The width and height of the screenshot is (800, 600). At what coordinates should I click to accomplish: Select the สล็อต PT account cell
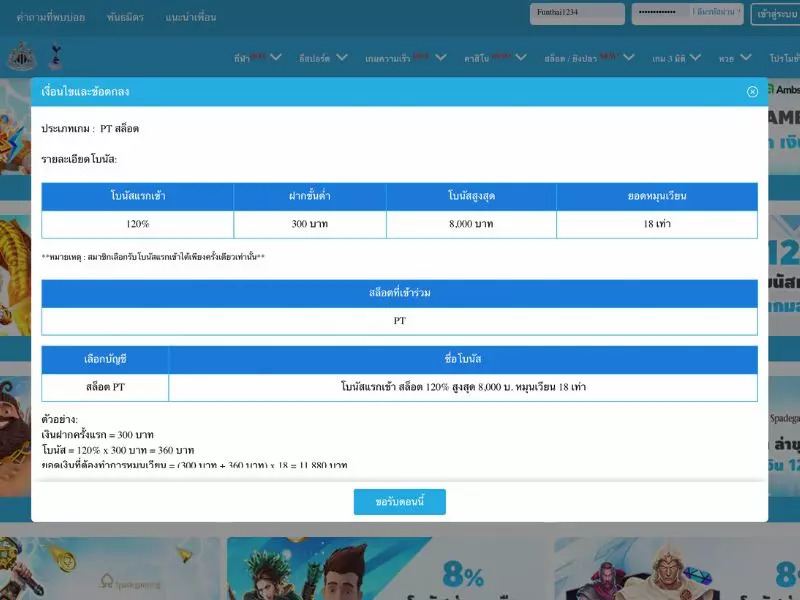click(x=105, y=387)
